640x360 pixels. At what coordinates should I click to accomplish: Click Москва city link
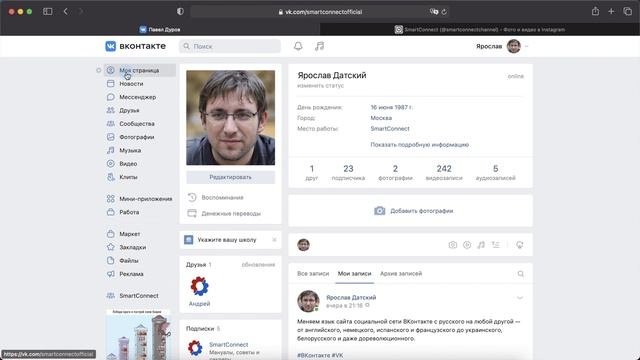(381, 118)
